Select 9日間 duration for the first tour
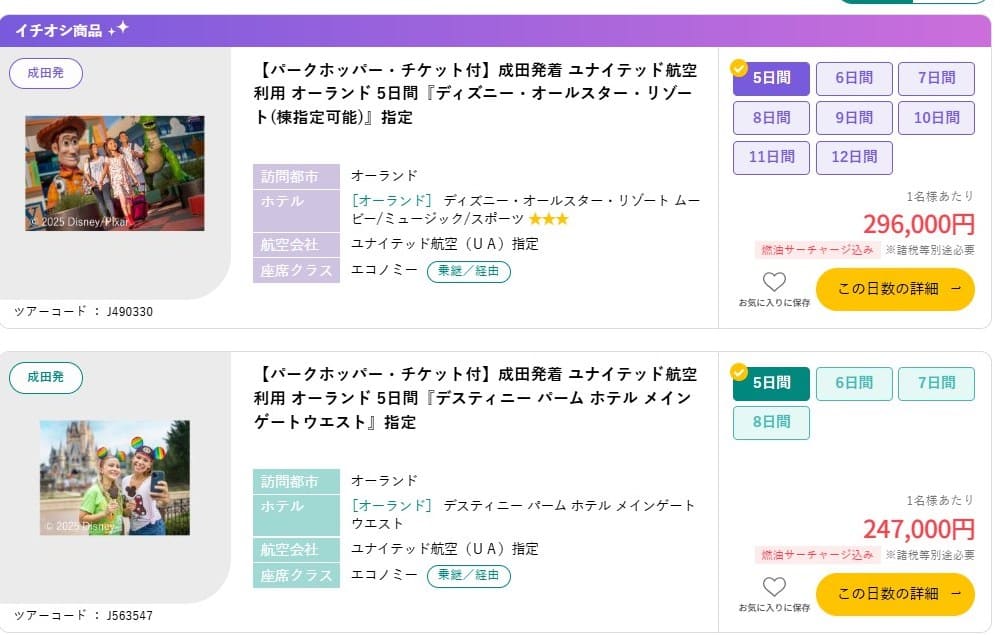The height and width of the screenshot is (635, 1001). coord(854,117)
